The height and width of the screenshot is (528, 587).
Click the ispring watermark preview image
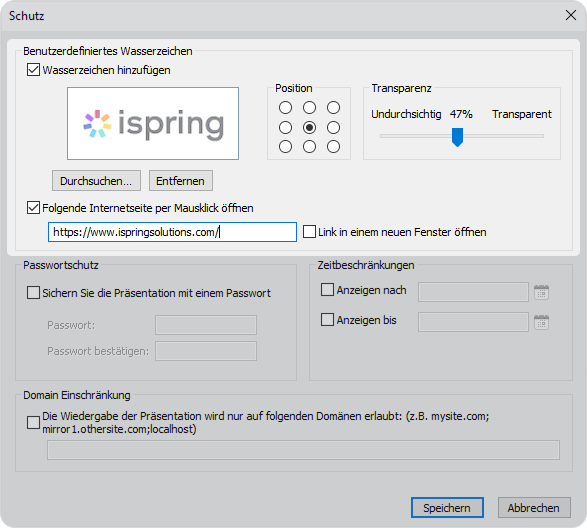click(153, 124)
